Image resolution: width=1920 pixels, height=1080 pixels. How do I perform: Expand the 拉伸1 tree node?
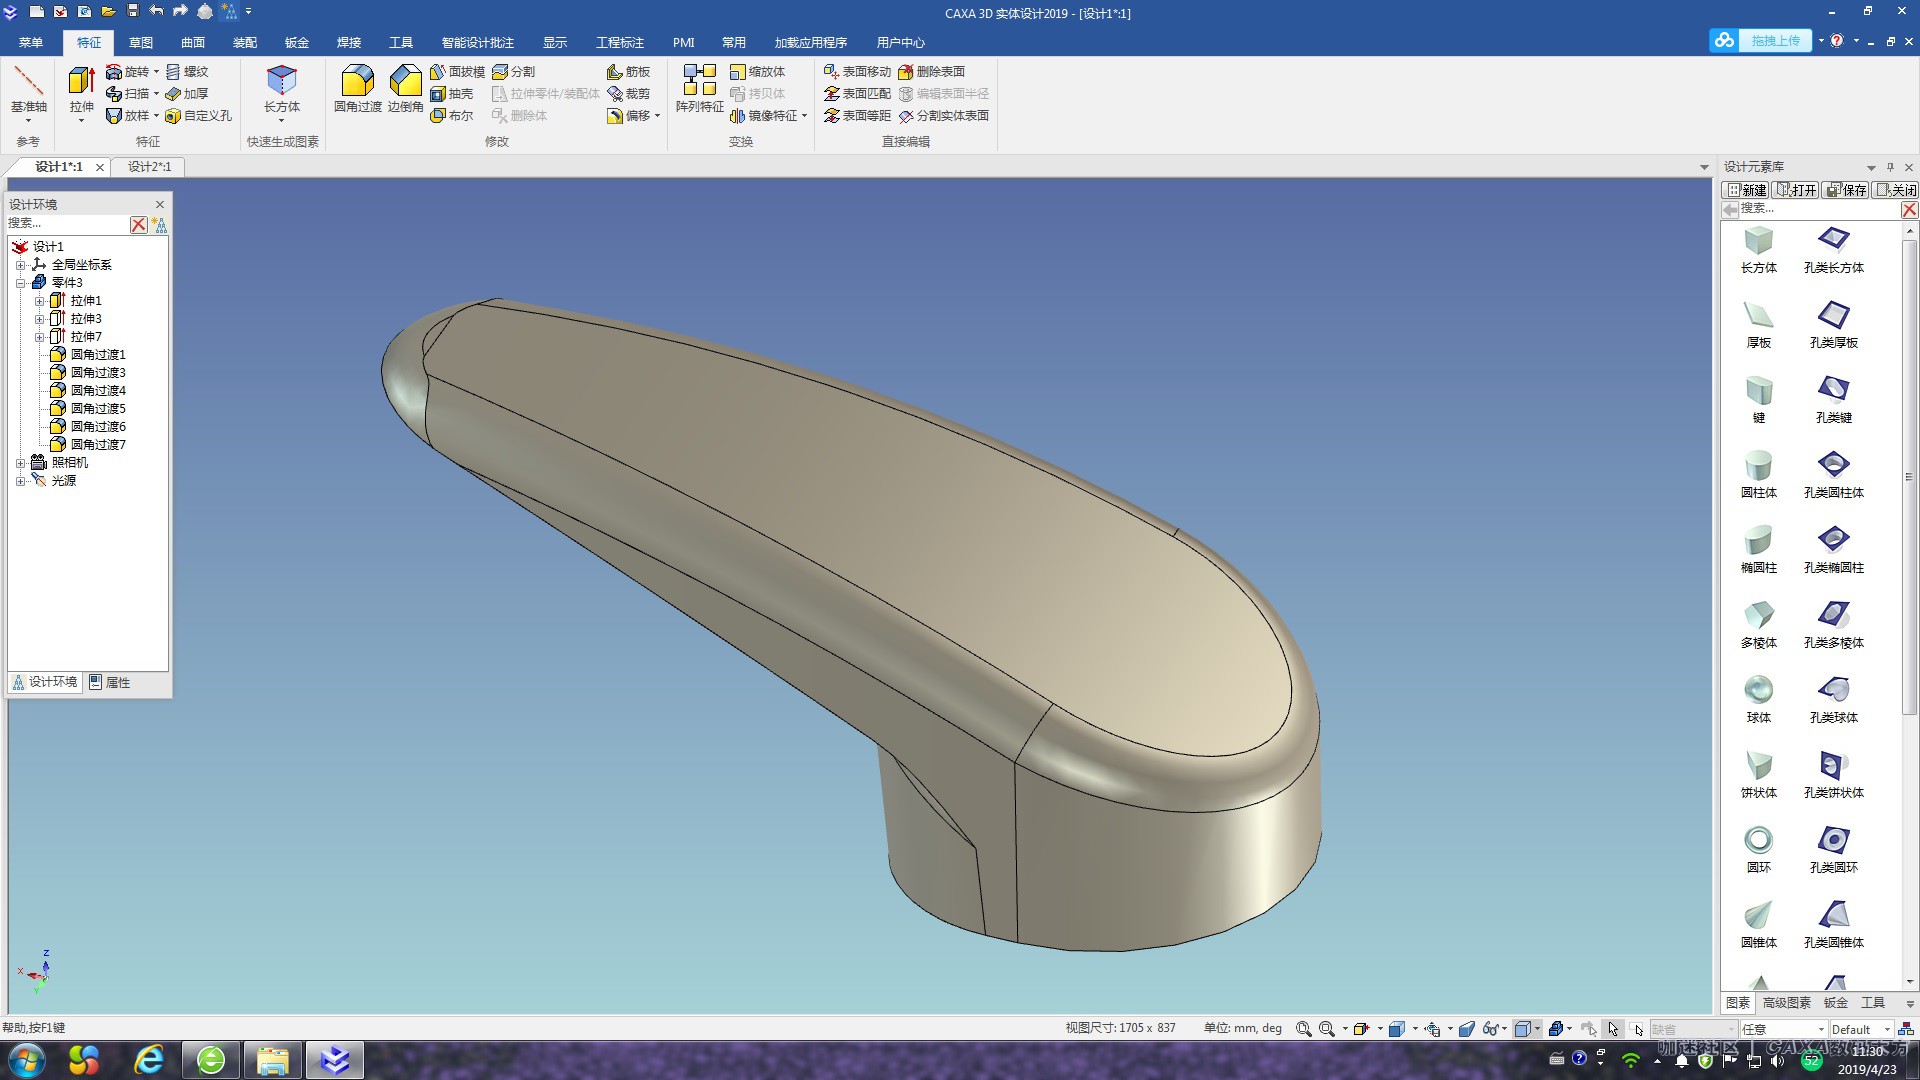click(x=39, y=301)
